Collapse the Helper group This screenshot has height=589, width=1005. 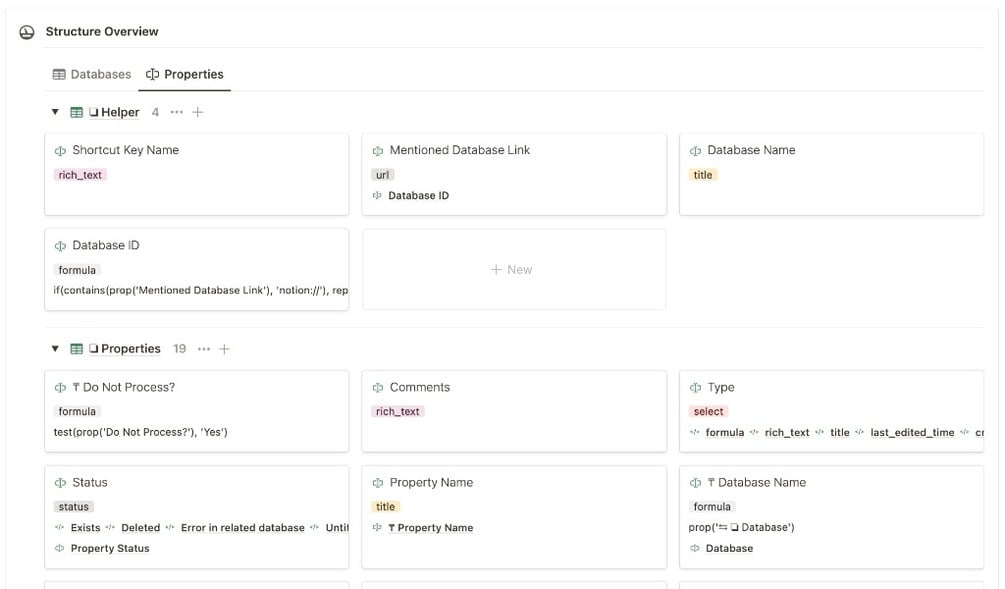coord(55,112)
